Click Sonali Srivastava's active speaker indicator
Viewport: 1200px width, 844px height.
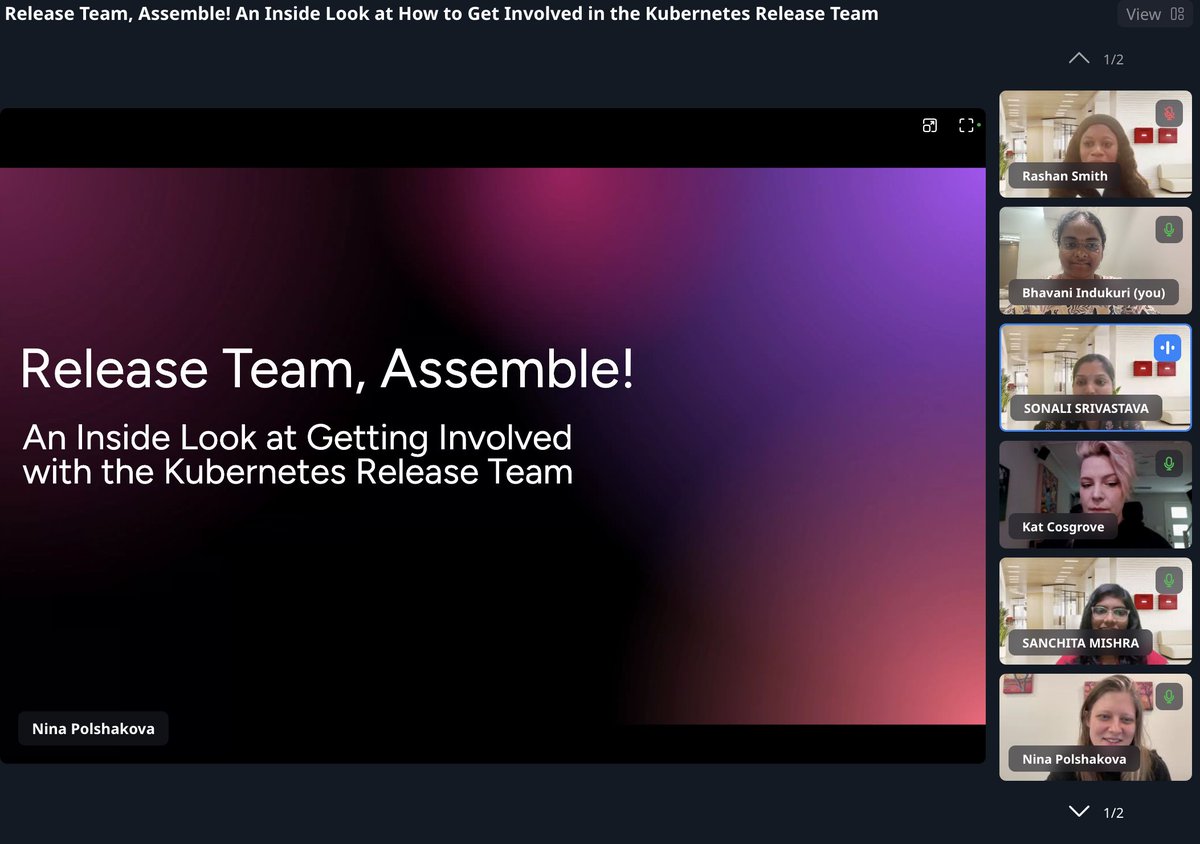pyautogui.click(x=1168, y=347)
